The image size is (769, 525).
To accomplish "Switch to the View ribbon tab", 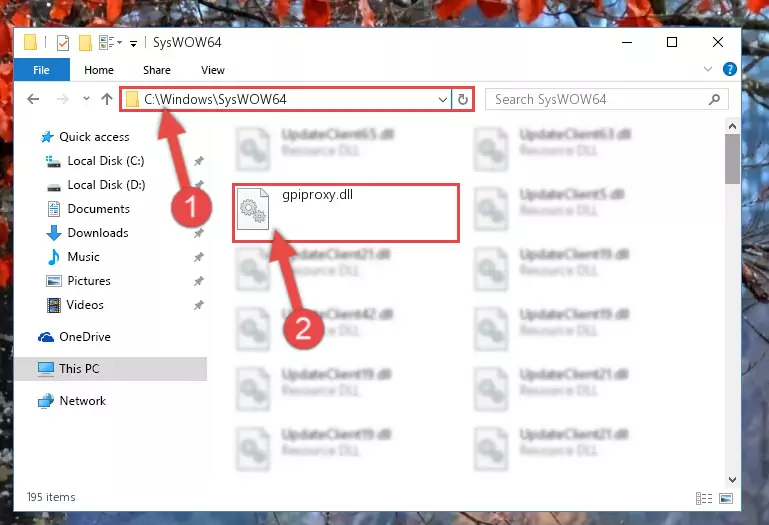I will tap(212, 70).
